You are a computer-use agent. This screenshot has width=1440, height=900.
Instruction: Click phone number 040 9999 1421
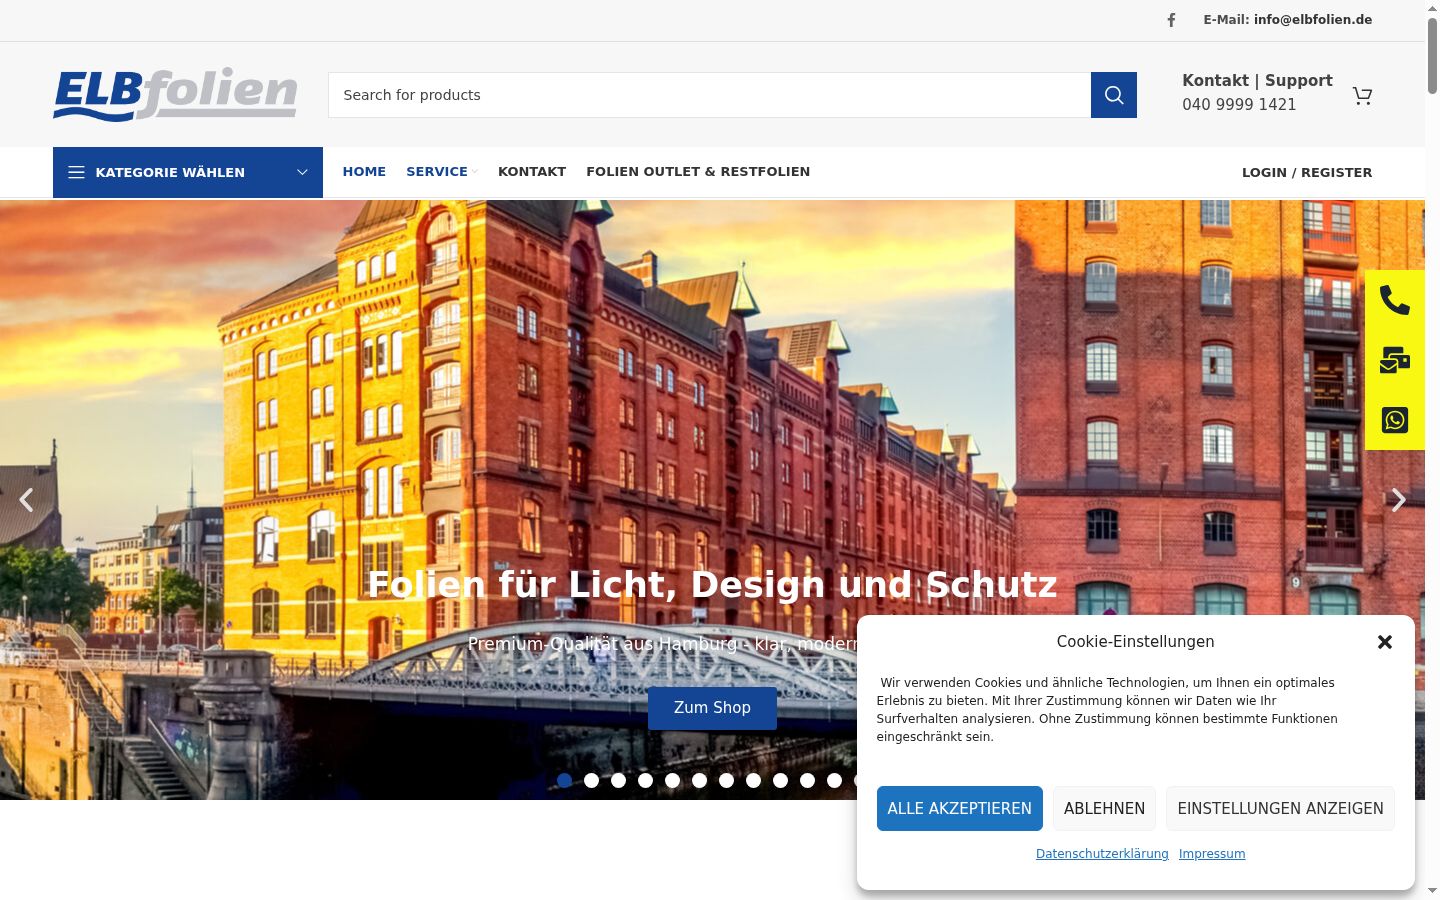pos(1239,104)
